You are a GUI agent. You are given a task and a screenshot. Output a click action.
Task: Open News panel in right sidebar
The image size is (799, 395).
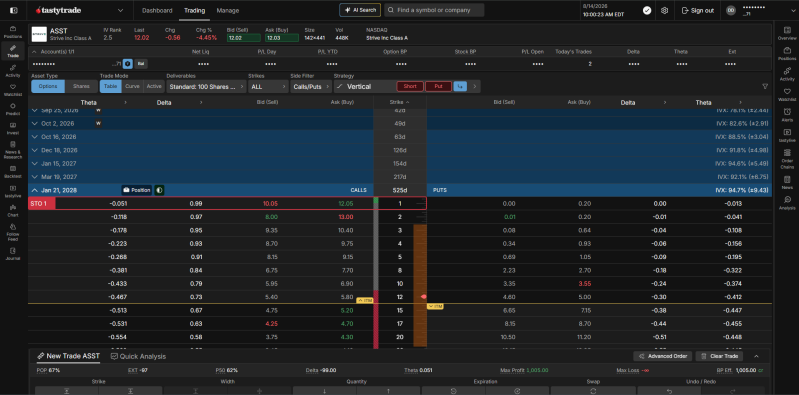click(787, 182)
